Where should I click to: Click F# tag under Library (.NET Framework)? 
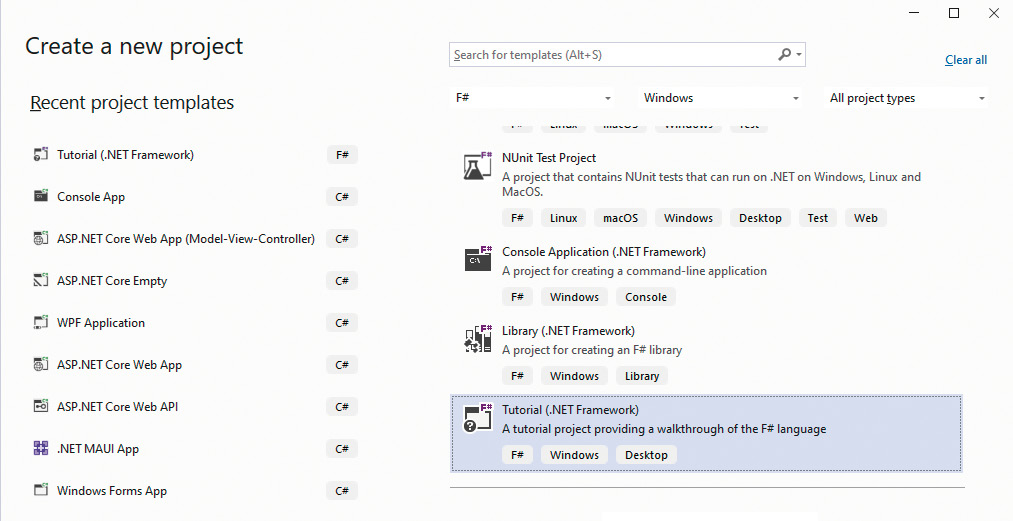coord(517,376)
